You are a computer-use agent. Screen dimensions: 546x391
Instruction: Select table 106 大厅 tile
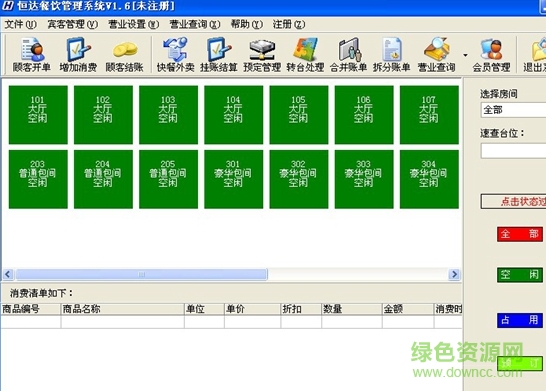pyautogui.click(x=364, y=115)
